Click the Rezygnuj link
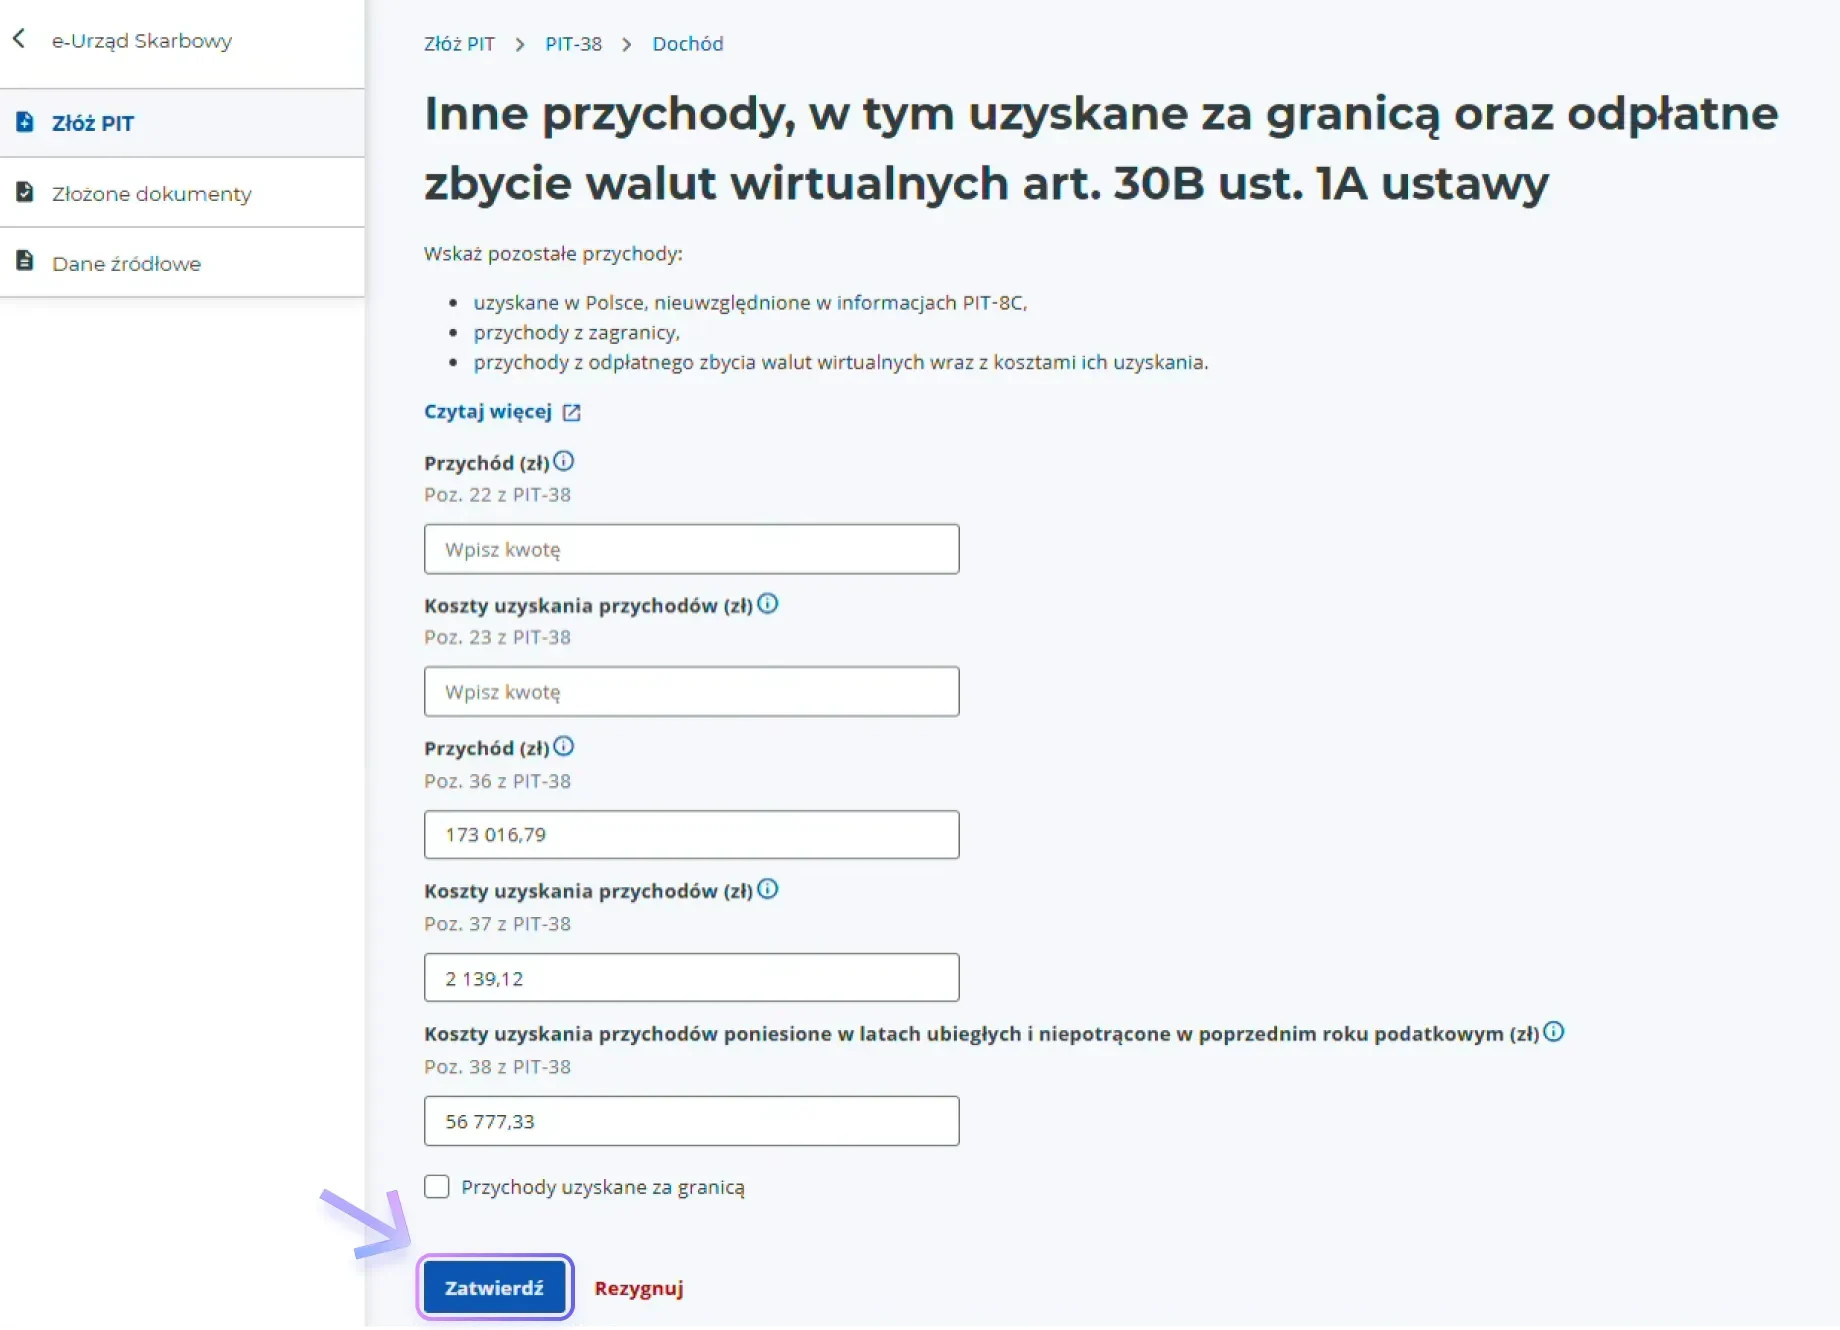 [639, 1288]
